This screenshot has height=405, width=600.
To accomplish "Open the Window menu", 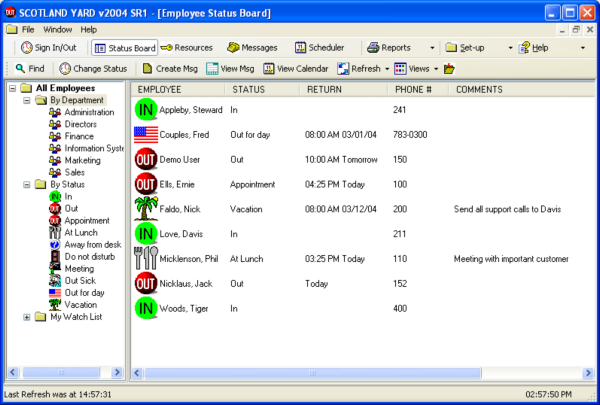I will coord(57,29).
